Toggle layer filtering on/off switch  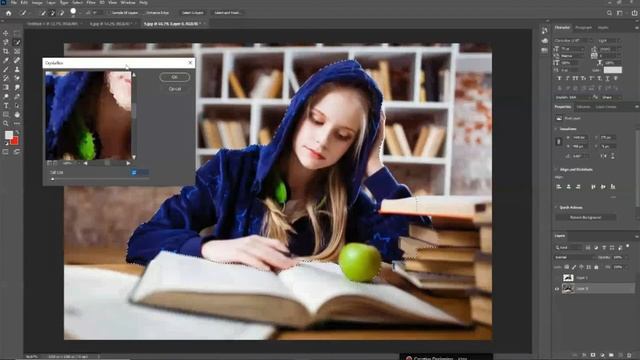coord(628,247)
